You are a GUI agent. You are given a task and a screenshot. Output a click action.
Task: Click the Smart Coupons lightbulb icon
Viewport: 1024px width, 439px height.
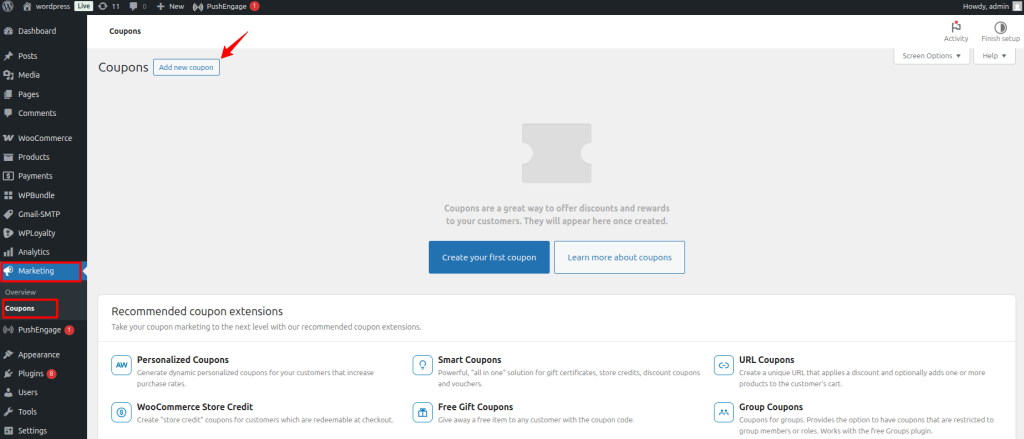(x=423, y=365)
